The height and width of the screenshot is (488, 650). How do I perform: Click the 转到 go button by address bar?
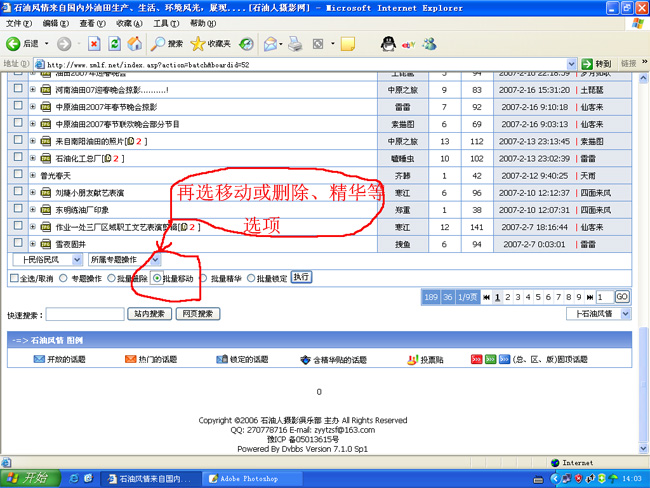click(x=597, y=64)
